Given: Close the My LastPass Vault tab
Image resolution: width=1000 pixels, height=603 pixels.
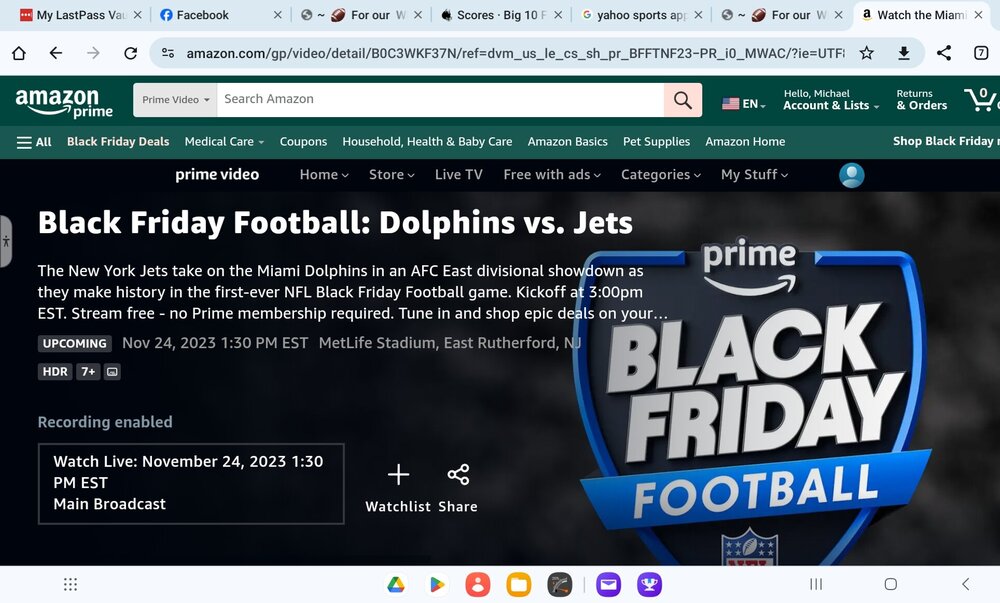Looking at the screenshot, I should (x=137, y=15).
